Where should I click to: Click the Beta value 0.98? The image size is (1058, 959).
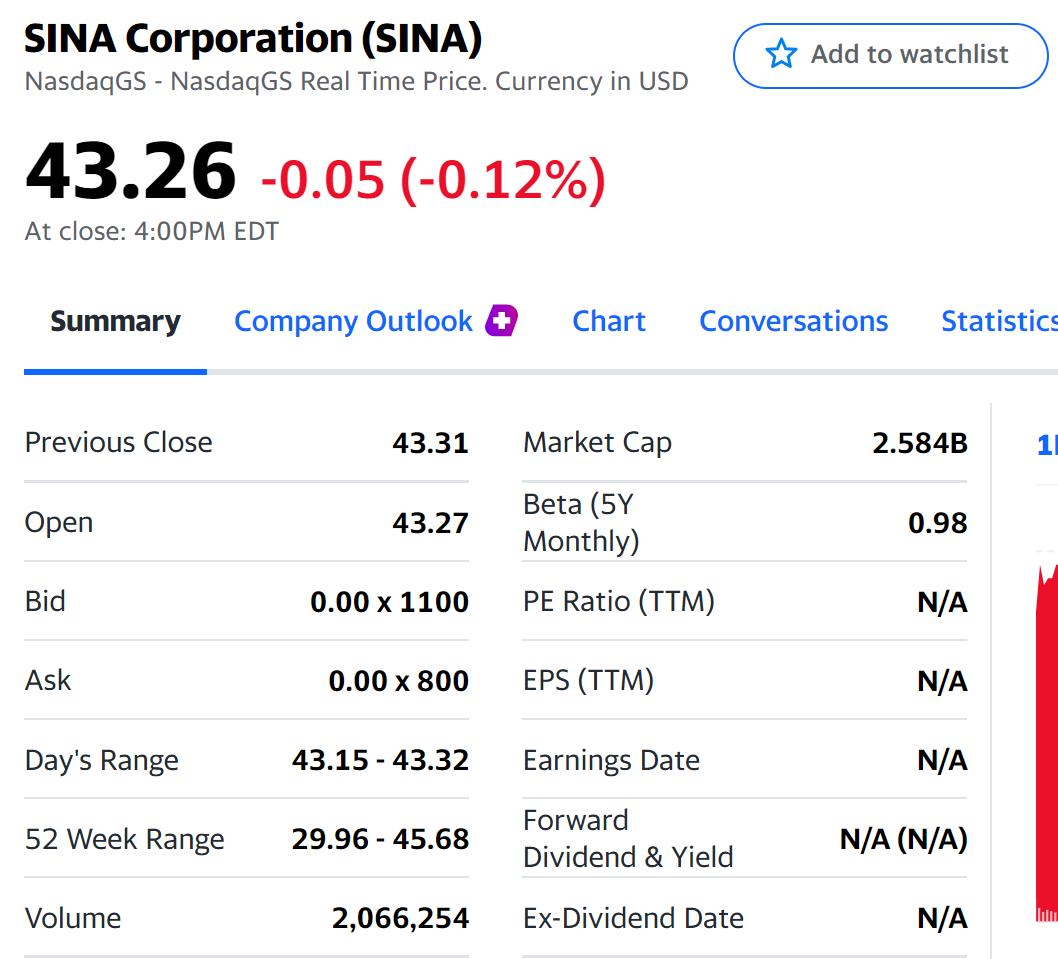pyautogui.click(x=938, y=523)
